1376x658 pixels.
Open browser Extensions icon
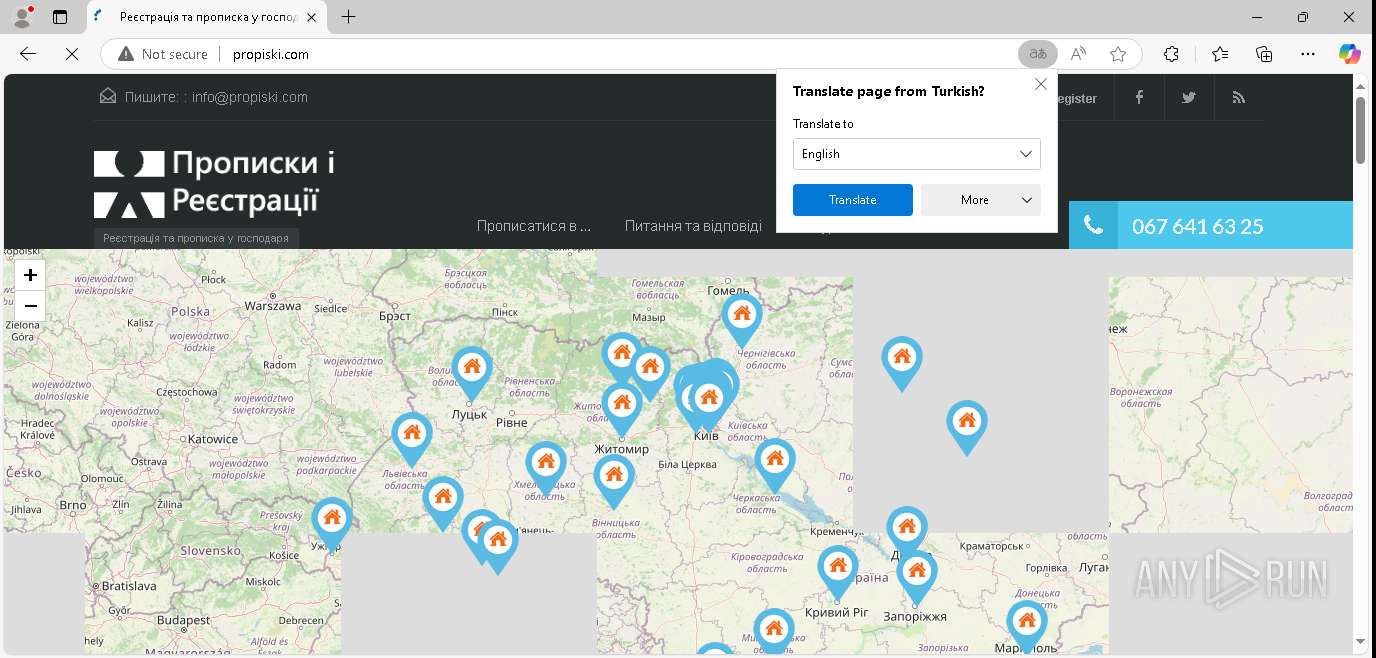point(1172,54)
